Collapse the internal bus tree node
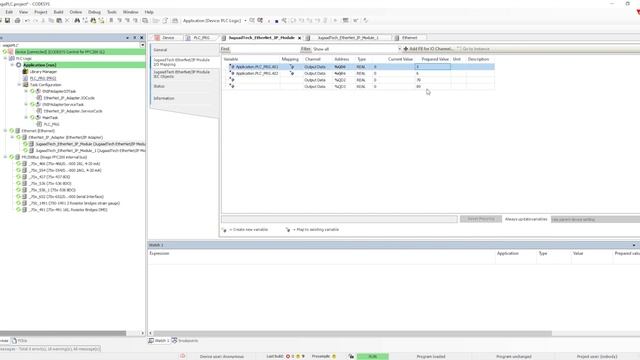 pyautogui.click(x=5, y=157)
